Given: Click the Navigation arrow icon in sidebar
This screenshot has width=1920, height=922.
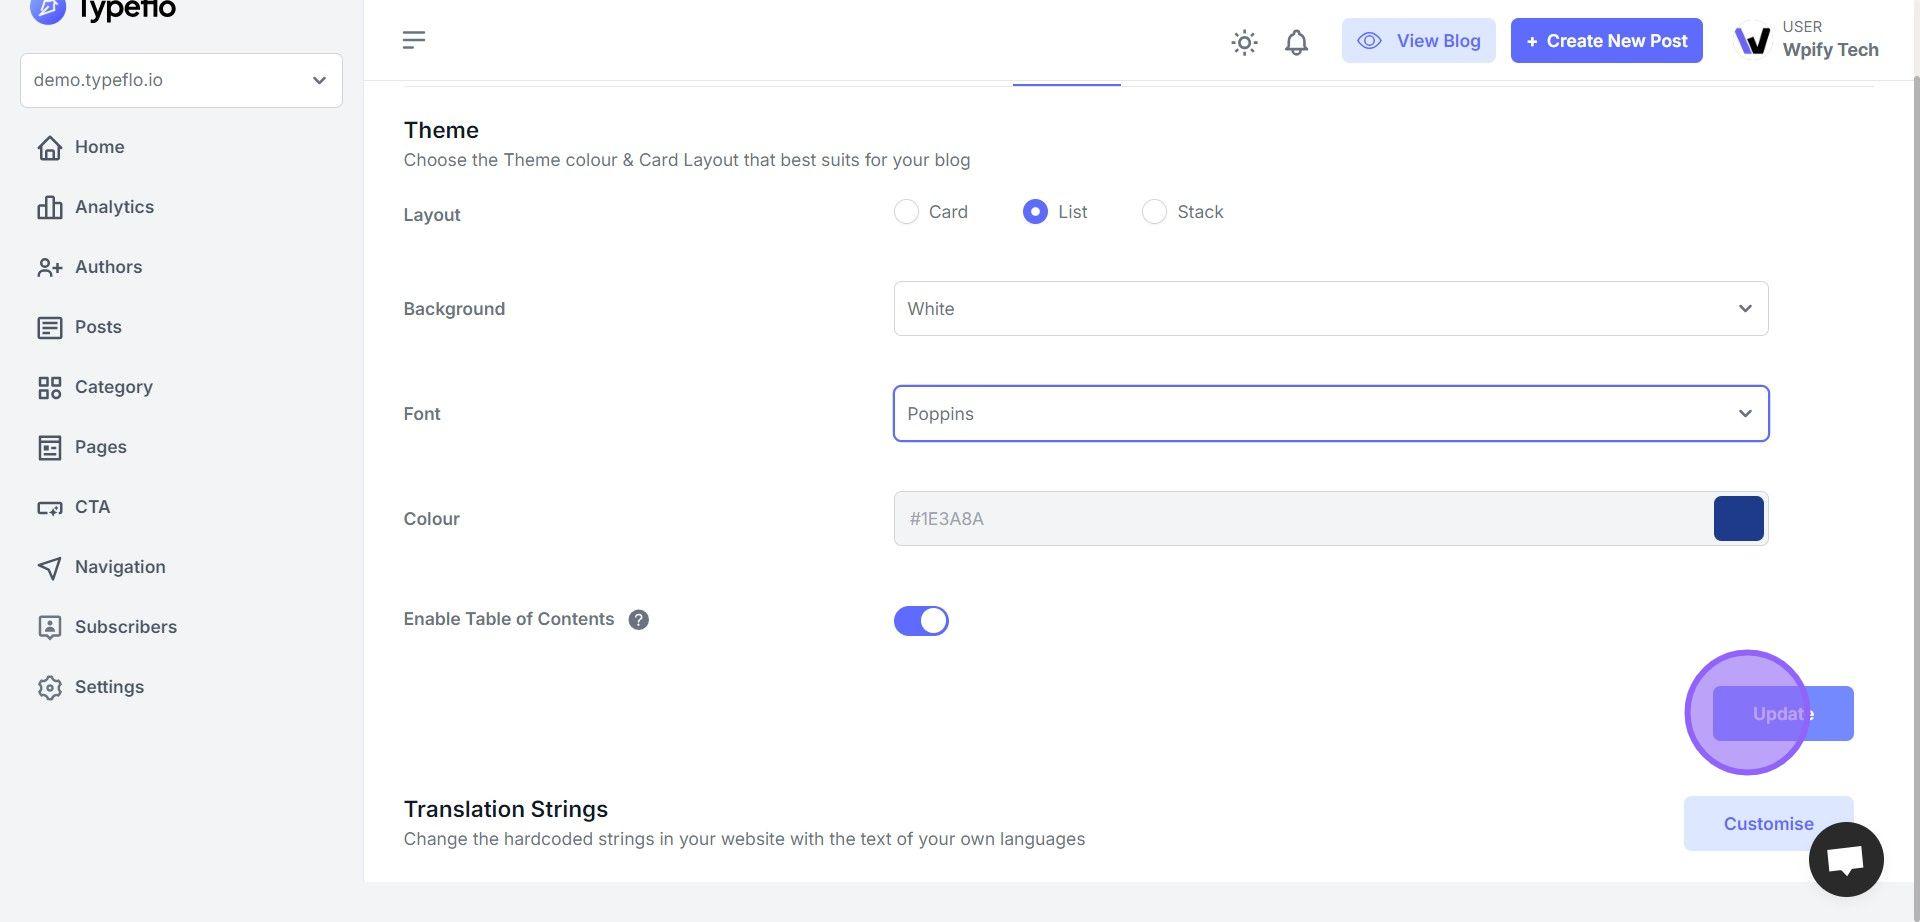Looking at the screenshot, I should click(50, 568).
